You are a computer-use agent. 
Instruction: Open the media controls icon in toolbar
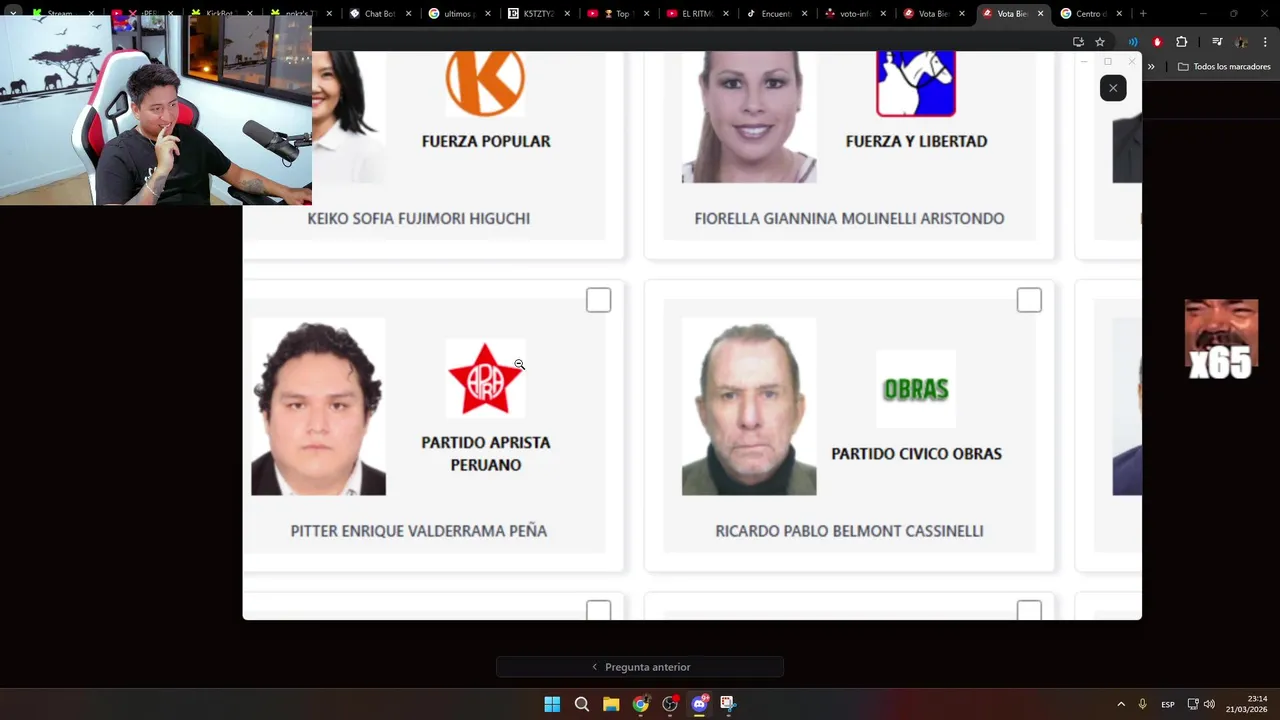coord(1217,42)
